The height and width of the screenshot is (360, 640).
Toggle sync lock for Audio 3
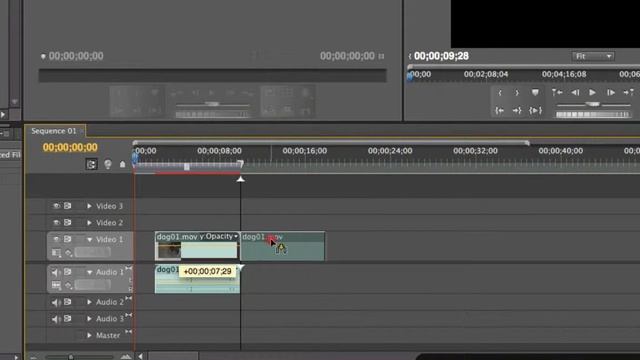[68, 318]
